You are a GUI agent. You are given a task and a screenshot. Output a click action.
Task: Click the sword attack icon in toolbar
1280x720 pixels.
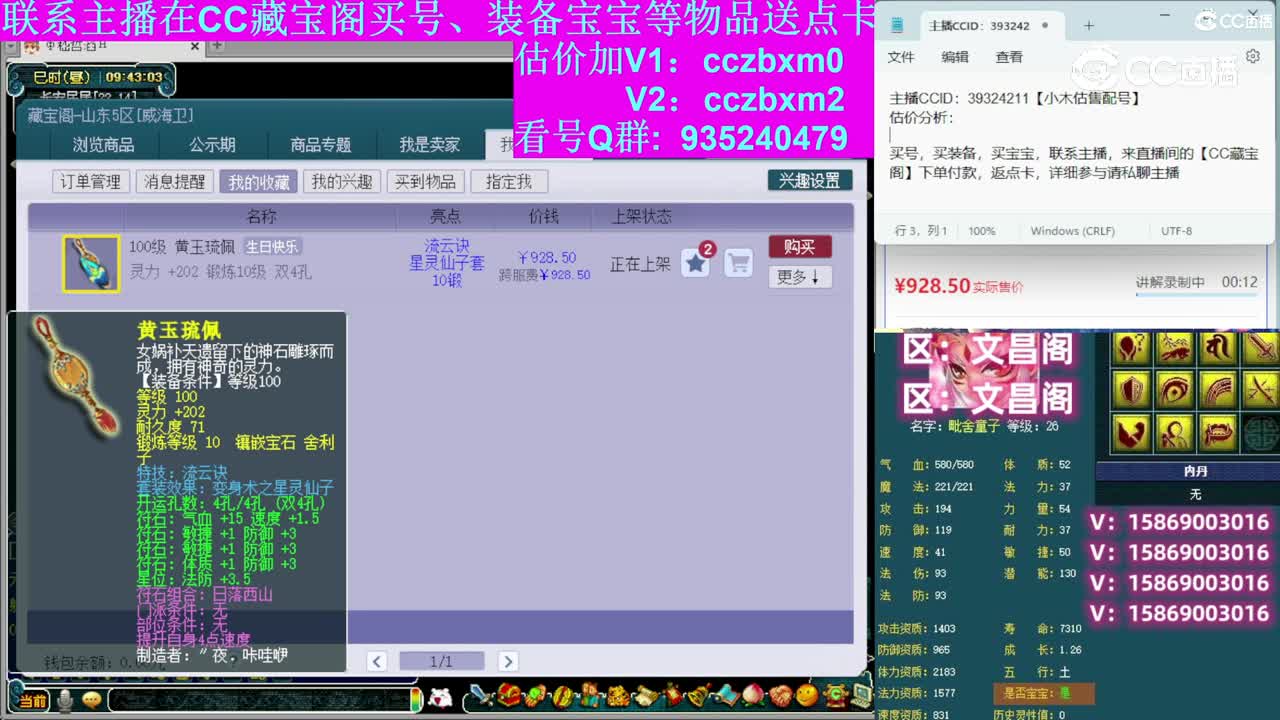(x=482, y=695)
